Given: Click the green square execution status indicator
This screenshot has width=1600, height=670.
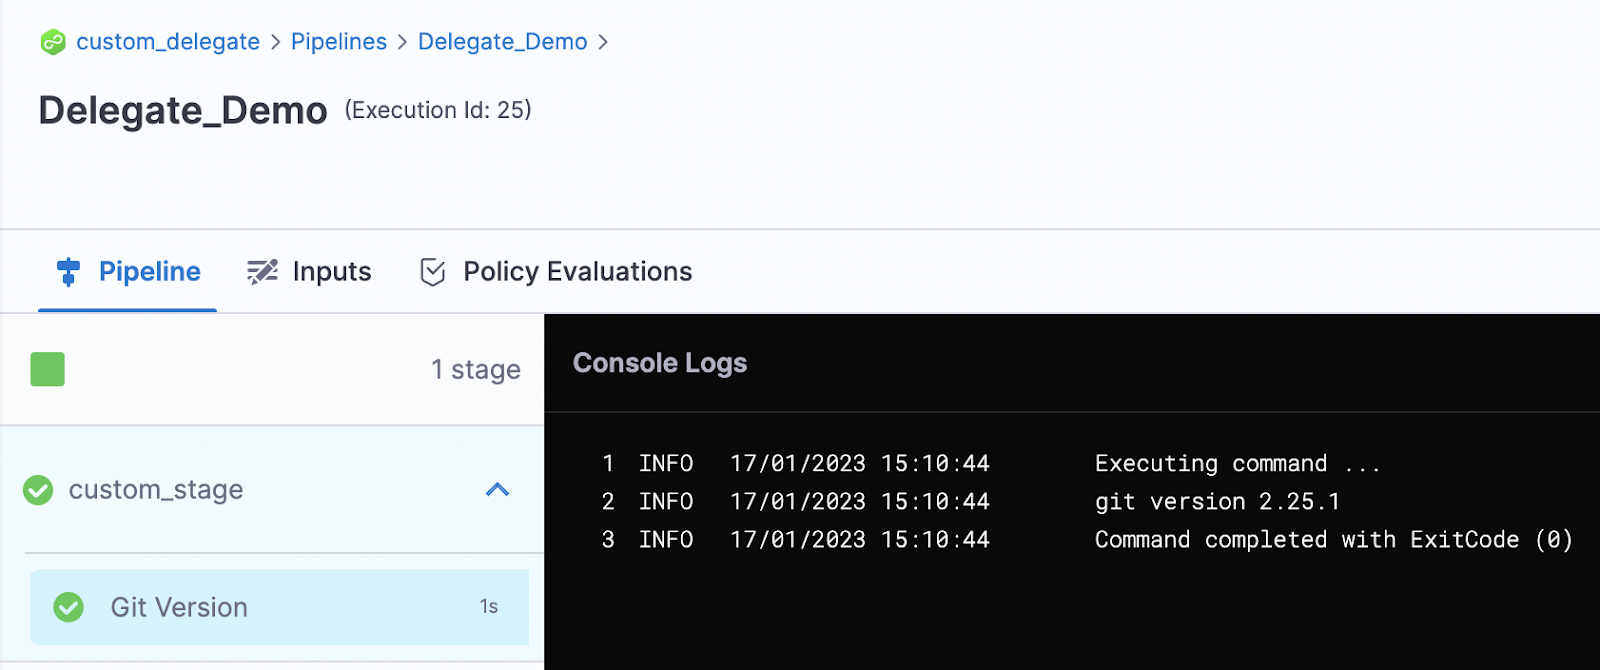Looking at the screenshot, I should coord(47,369).
